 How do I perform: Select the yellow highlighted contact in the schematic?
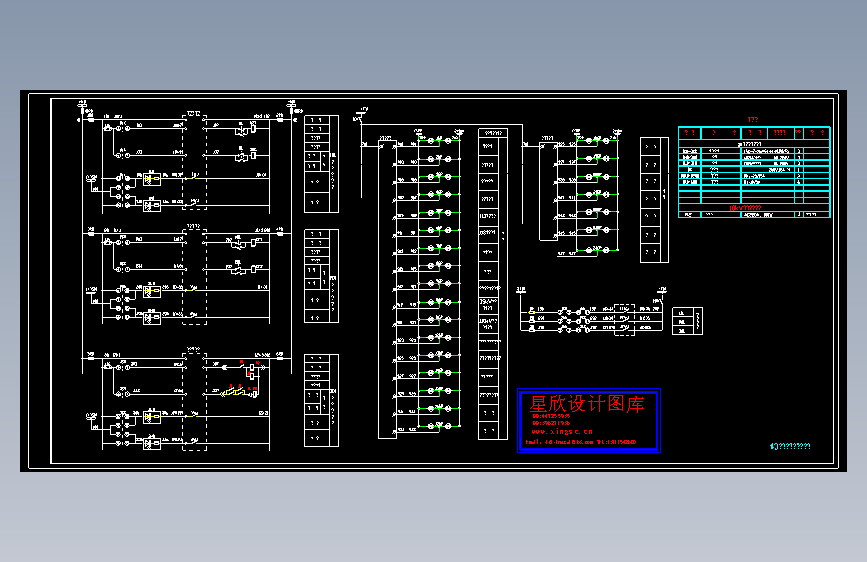[237, 392]
